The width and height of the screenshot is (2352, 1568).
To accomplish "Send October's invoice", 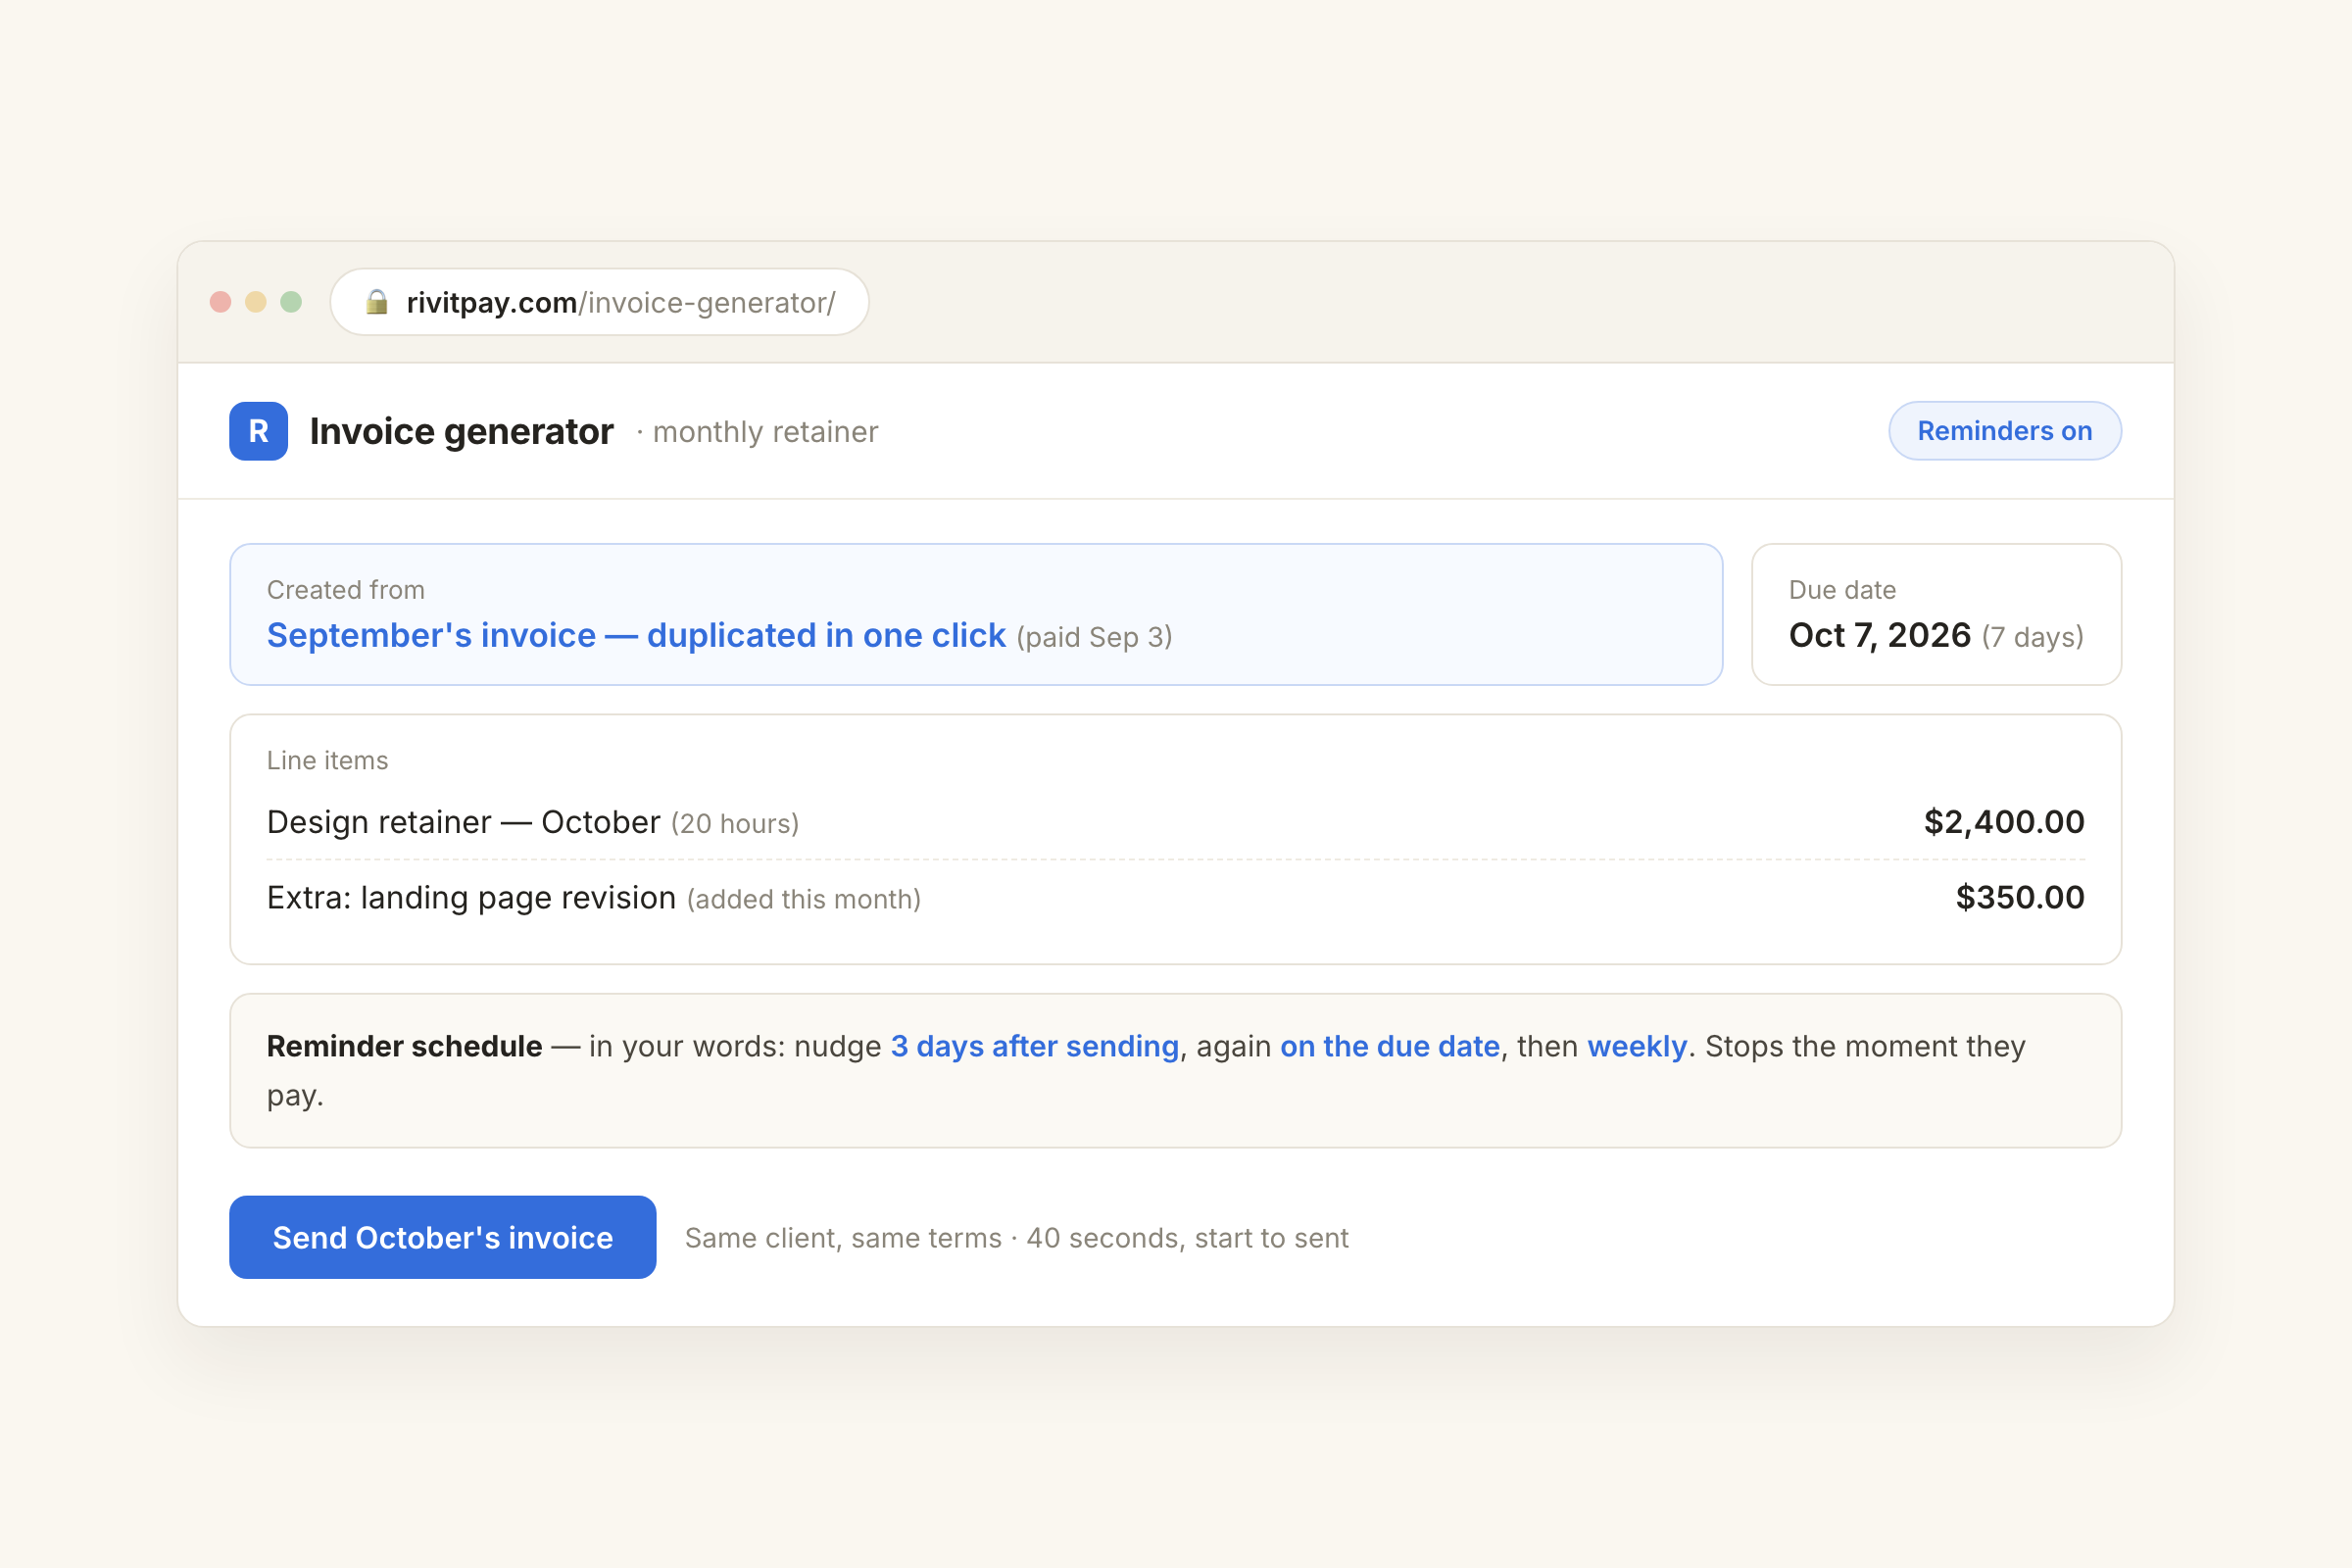I will pos(443,1237).
